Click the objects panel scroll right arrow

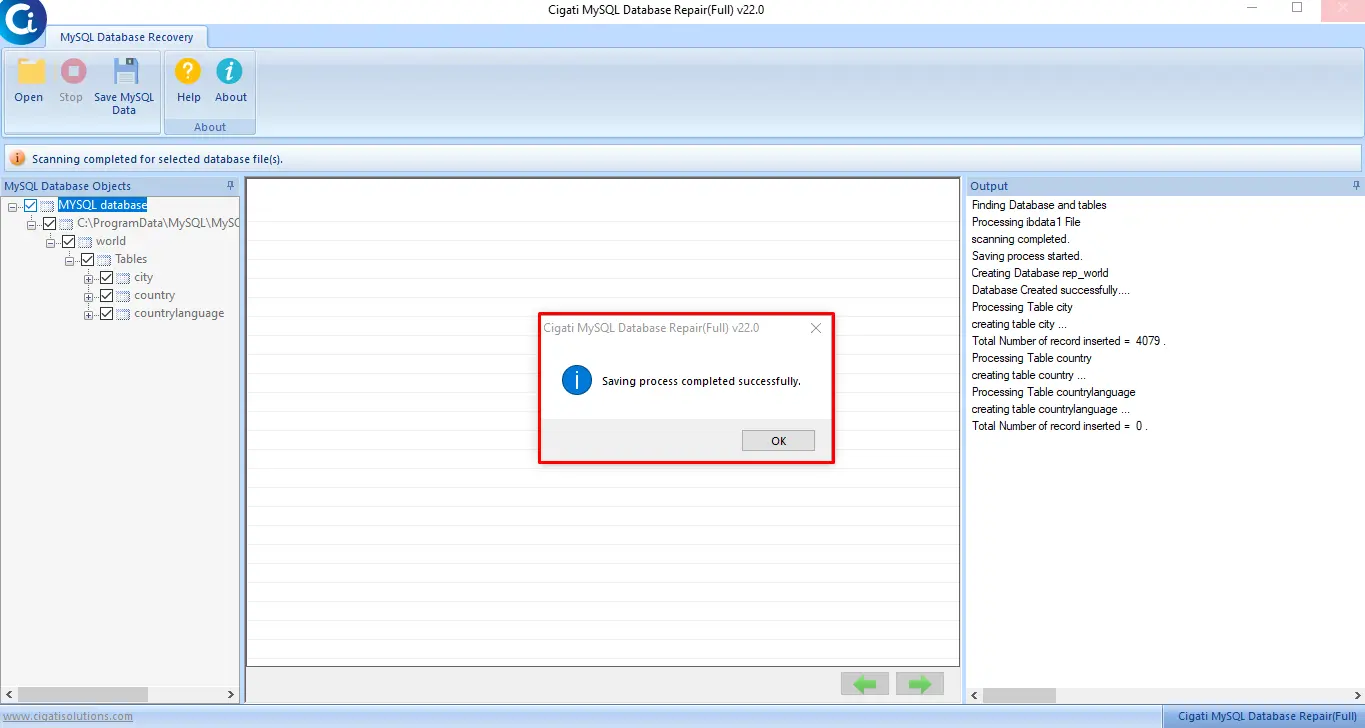pos(231,694)
